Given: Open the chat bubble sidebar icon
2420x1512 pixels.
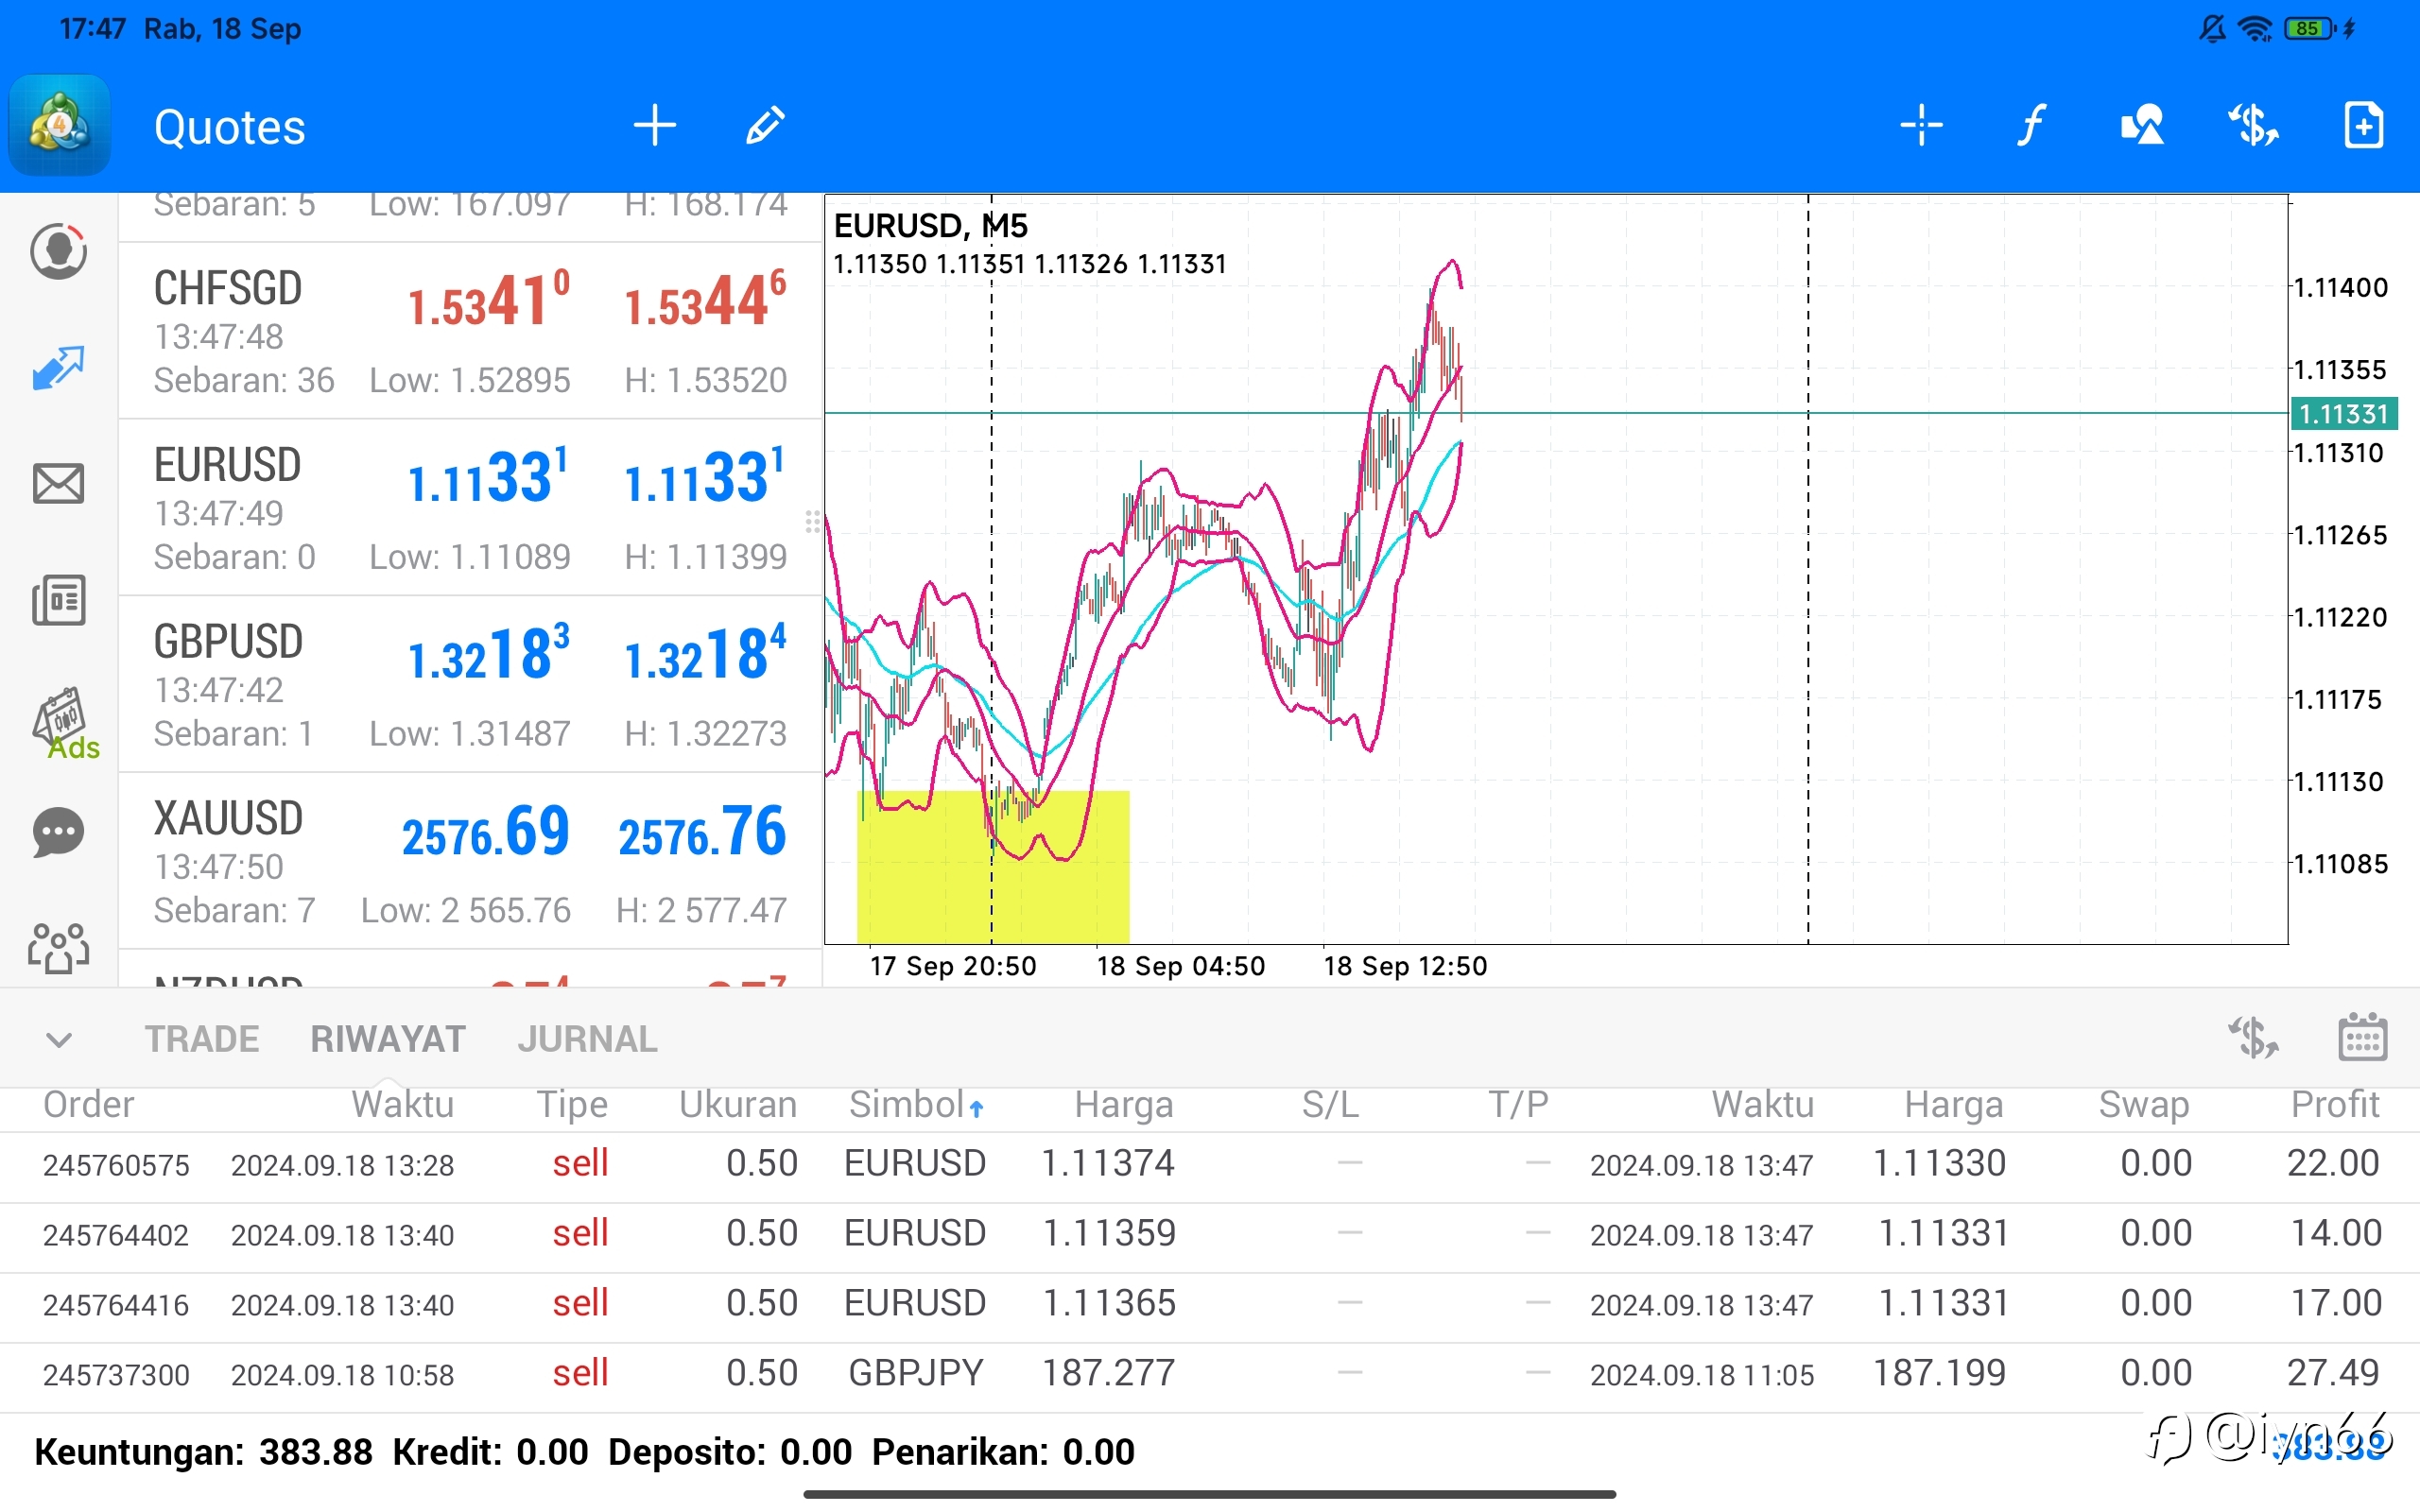Looking at the screenshot, I should [x=58, y=833].
